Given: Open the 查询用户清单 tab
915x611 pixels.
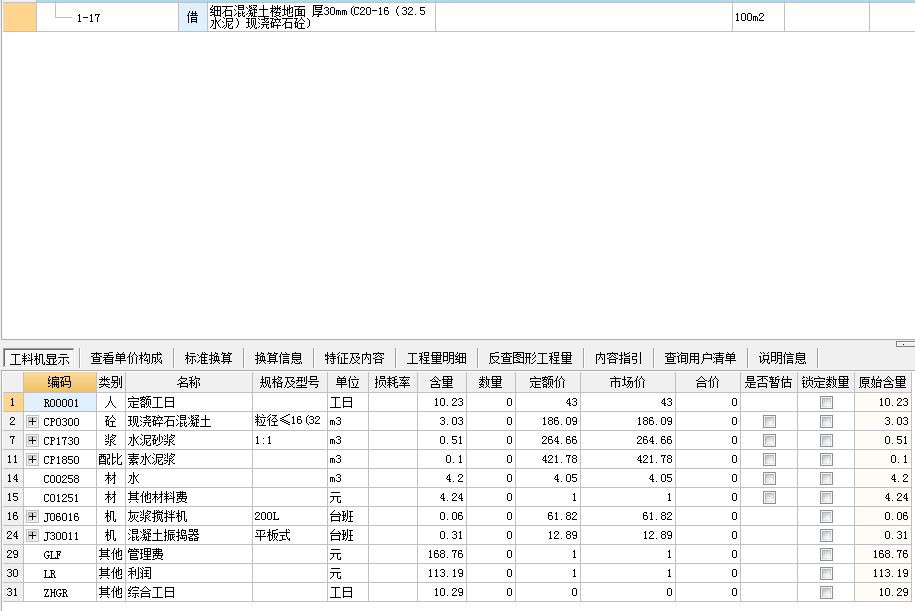Looking at the screenshot, I should (700, 358).
